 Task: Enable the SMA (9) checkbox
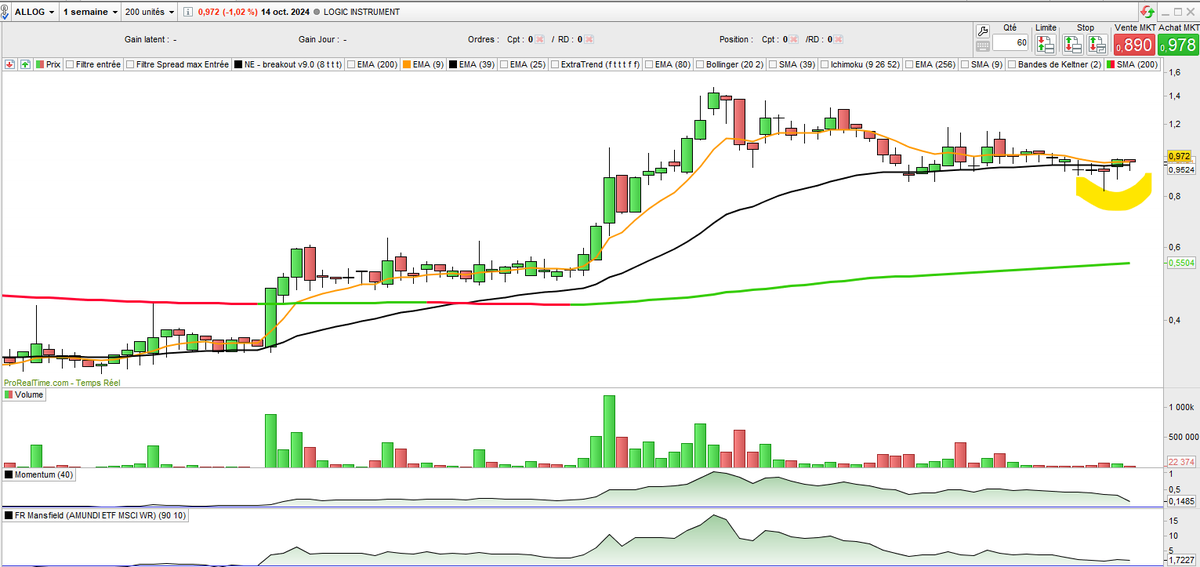tap(965, 64)
